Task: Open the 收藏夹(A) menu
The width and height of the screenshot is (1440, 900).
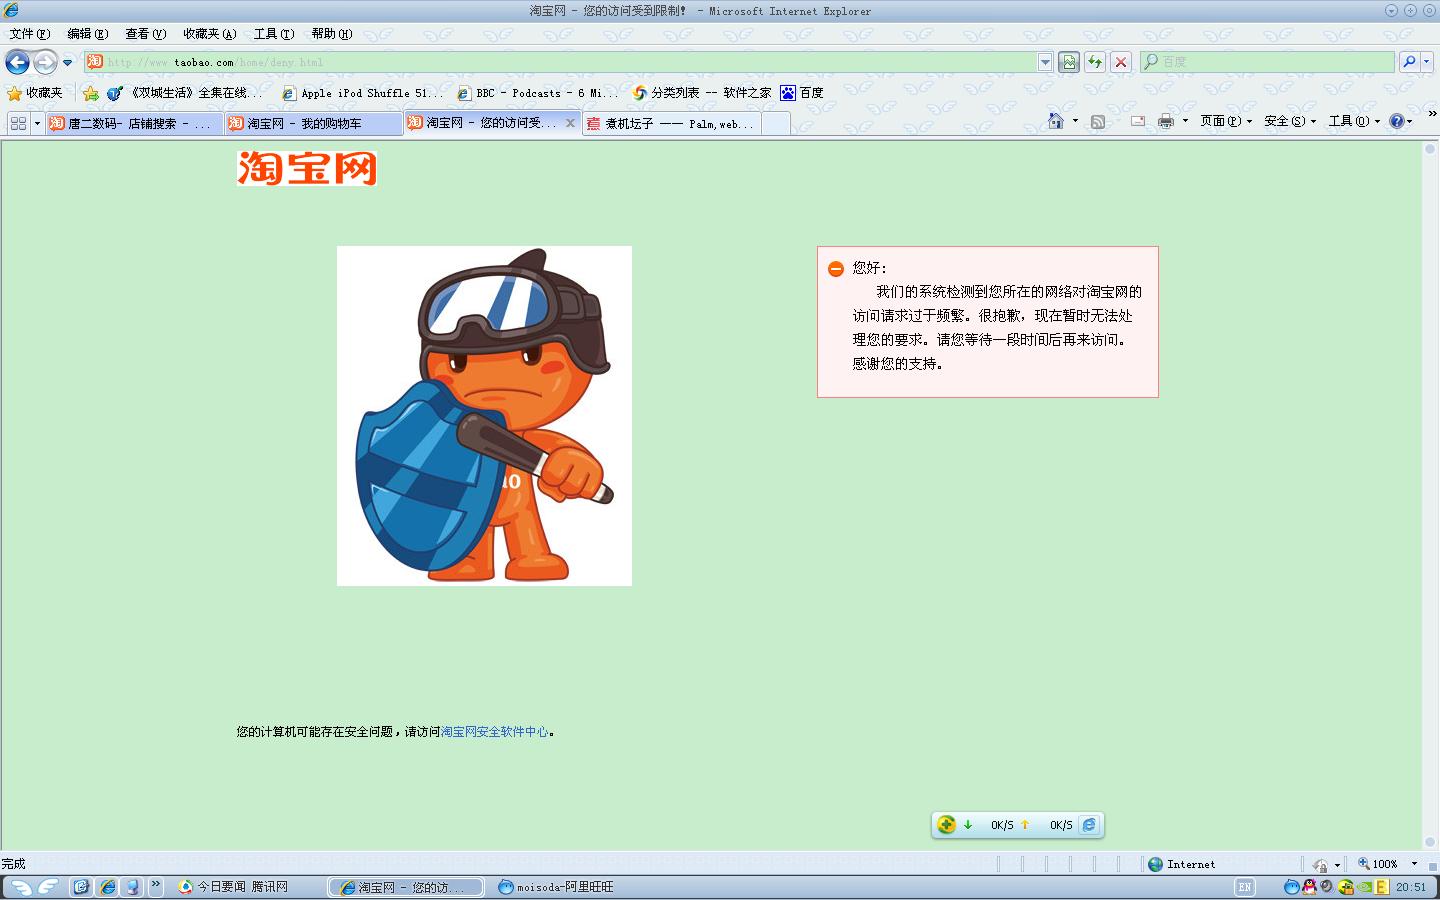Action: click(210, 34)
